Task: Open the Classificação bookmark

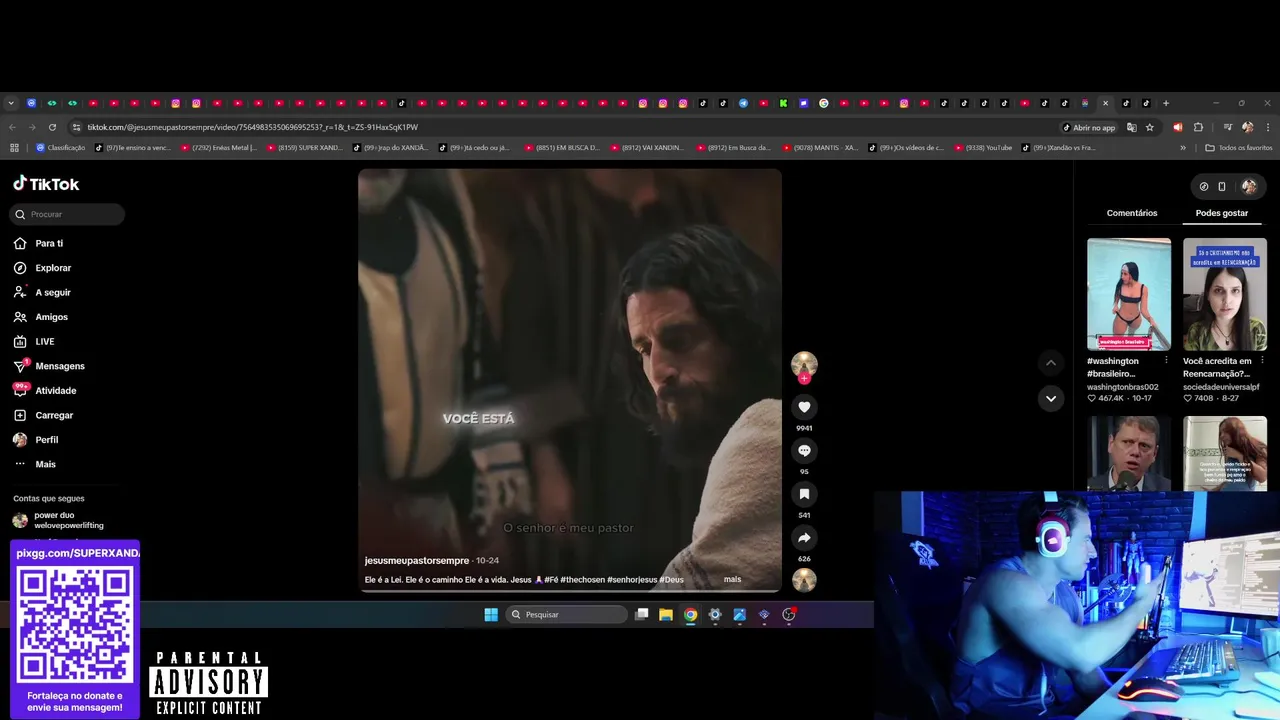Action: point(61,148)
